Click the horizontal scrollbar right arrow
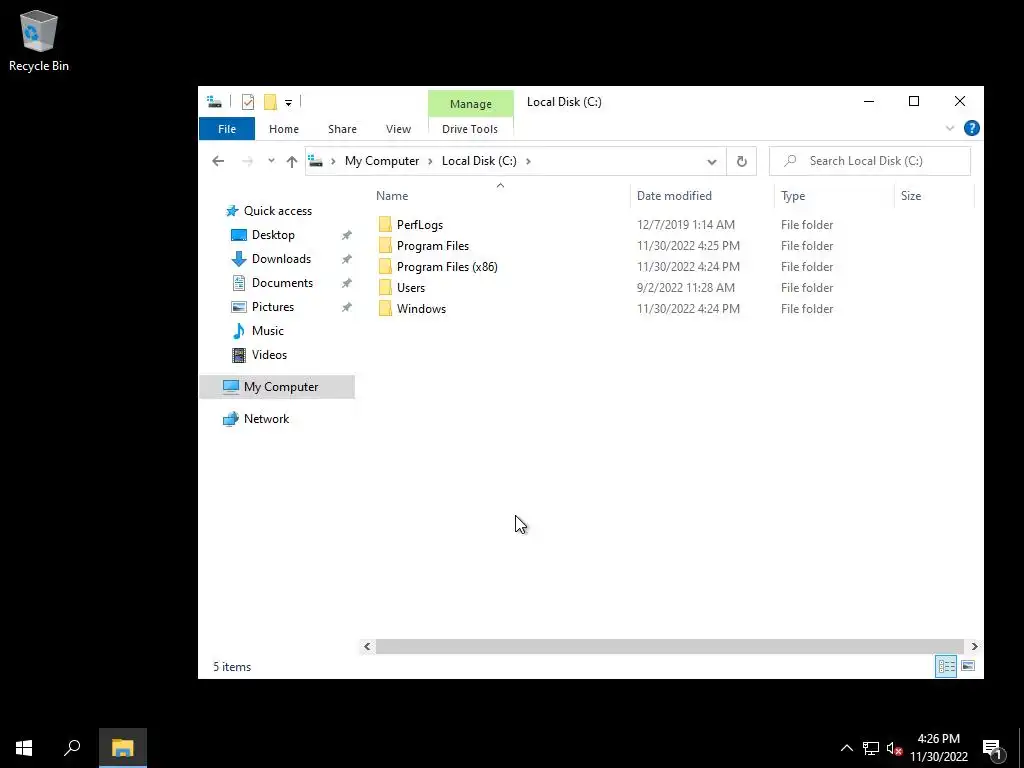This screenshot has width=1024, height=768. click(974, 647)
